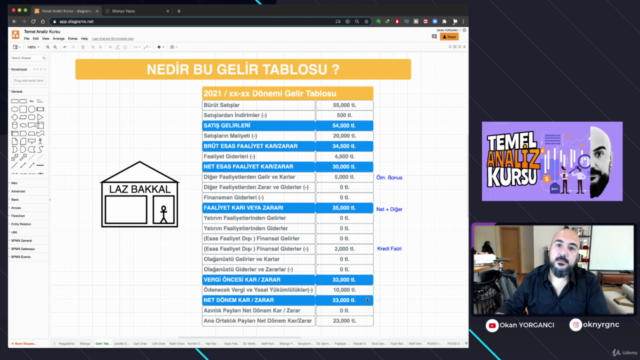Select the Text shape in General

(x=31, y=101)
